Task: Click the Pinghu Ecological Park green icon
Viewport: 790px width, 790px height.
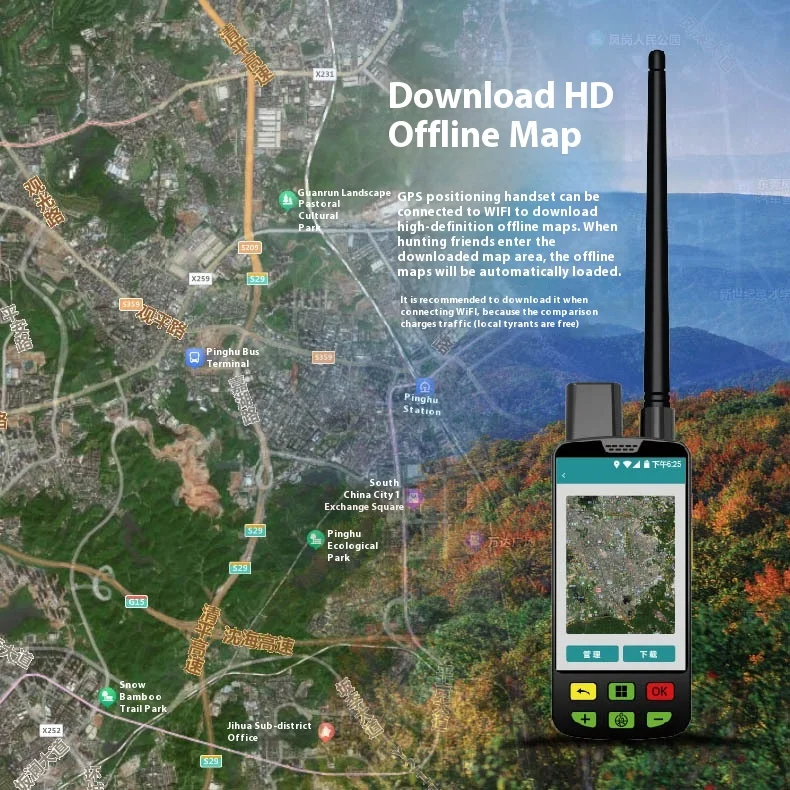Action: pos(315,540)
